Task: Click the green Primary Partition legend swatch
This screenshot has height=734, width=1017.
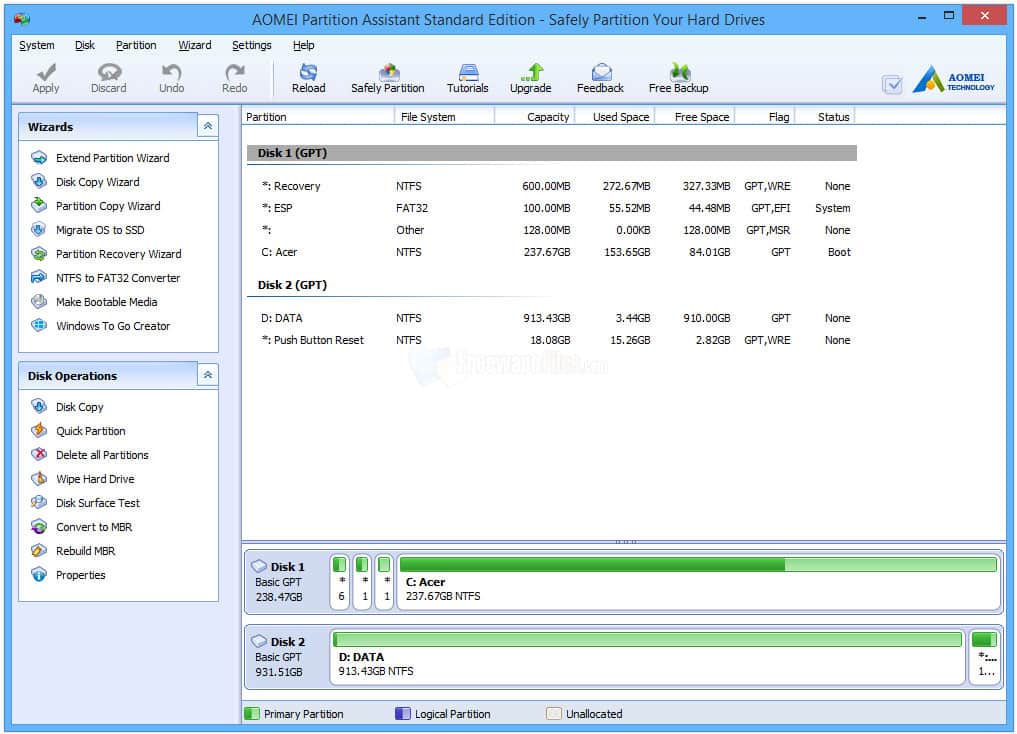Action: click(250, 714)
